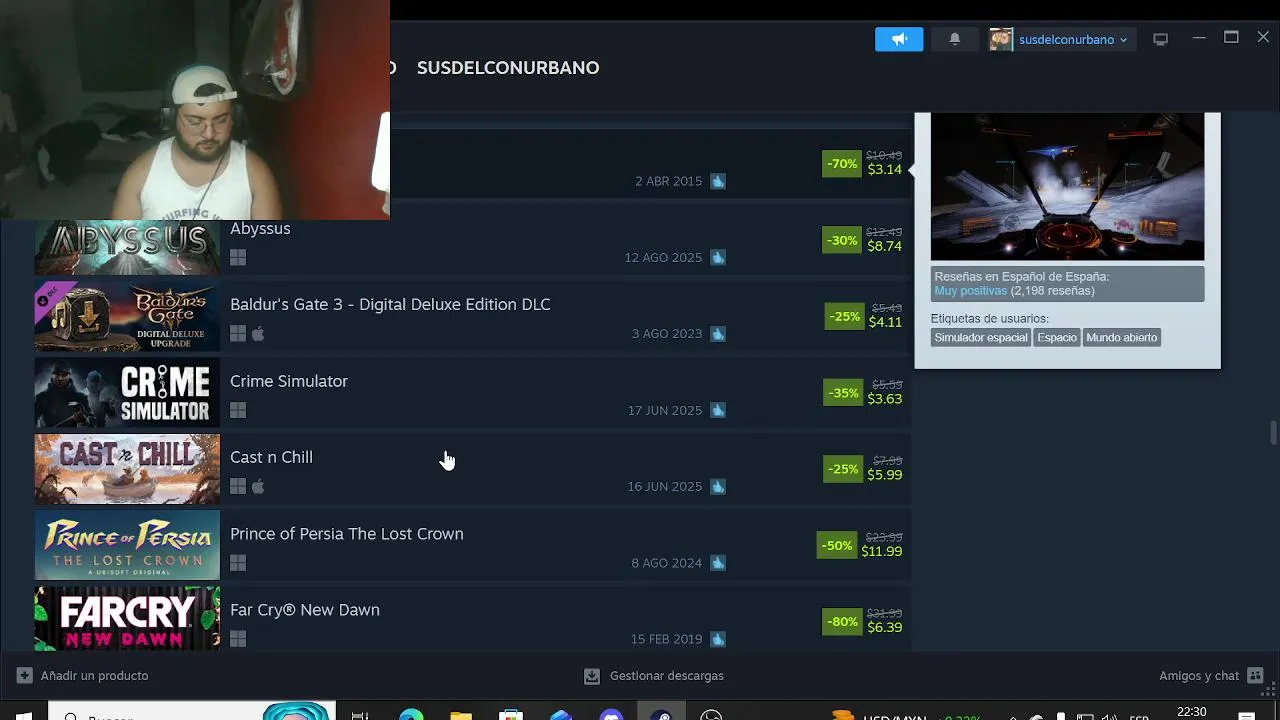Click the release date 8 AGO 2024
The width and height of the screenshot is (1280, 720).
[x=667, y=563]
